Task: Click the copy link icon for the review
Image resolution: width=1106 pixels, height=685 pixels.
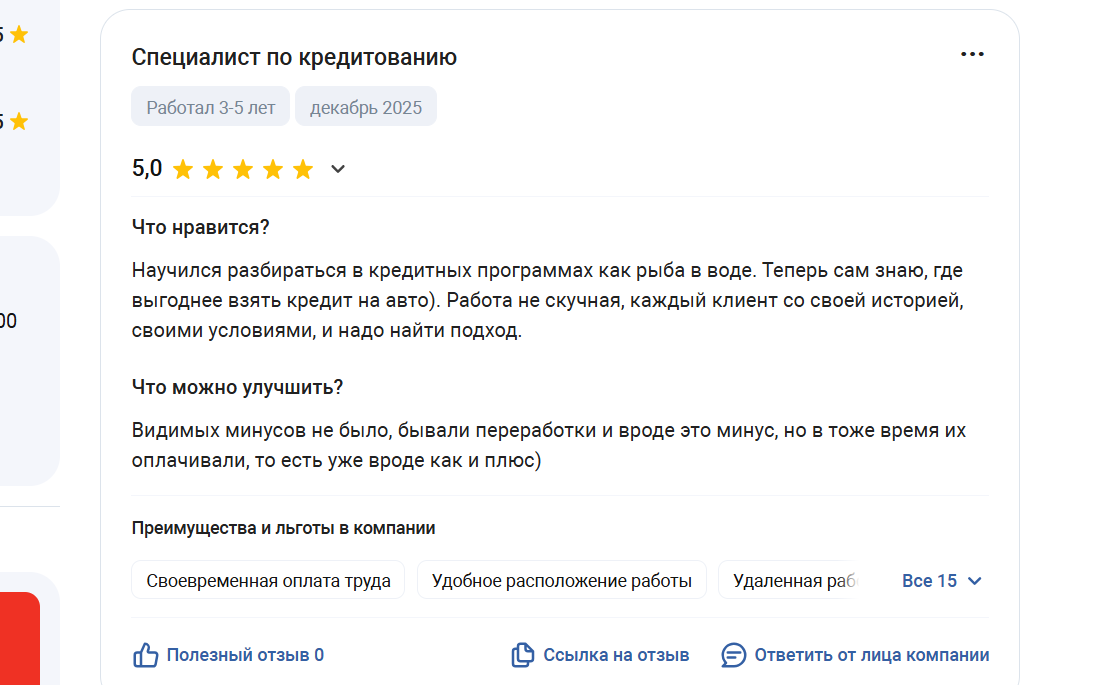Action: [522, 656]
